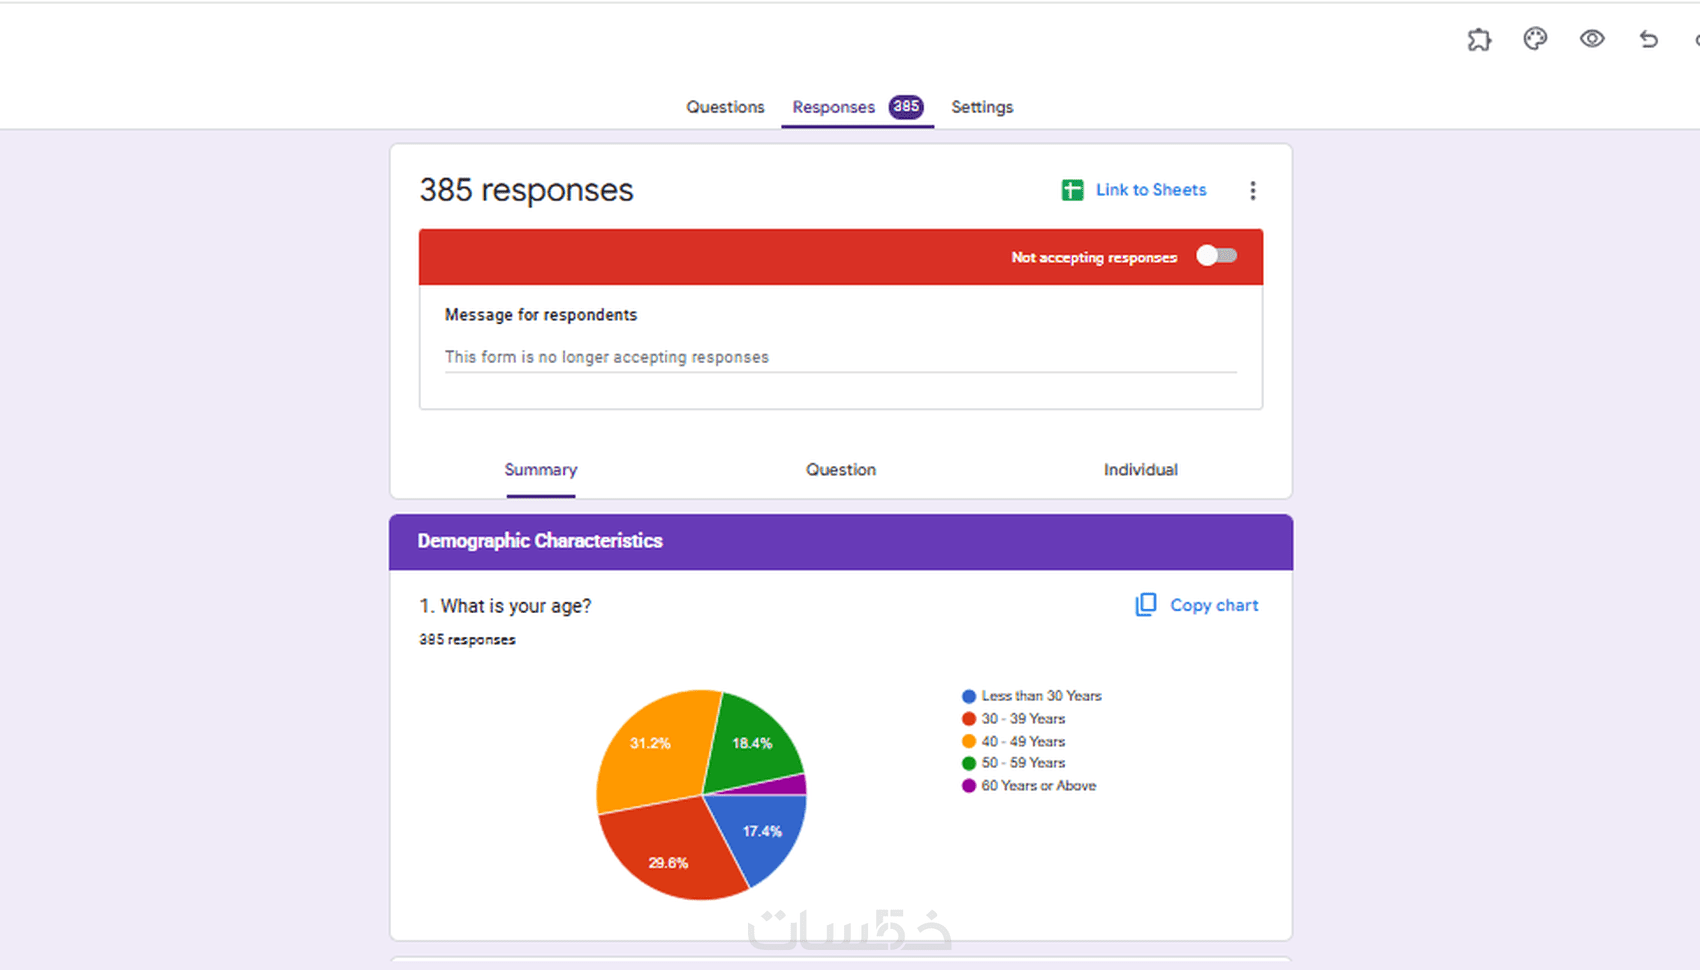
Task: Open the add-ons puzzle icon
Action: [x=1479, y=40]
